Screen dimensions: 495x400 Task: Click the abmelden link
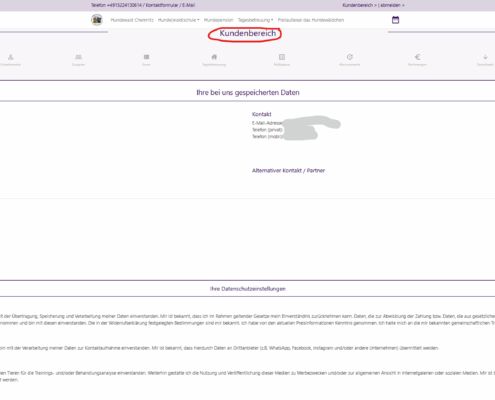(x=392, y=5)
